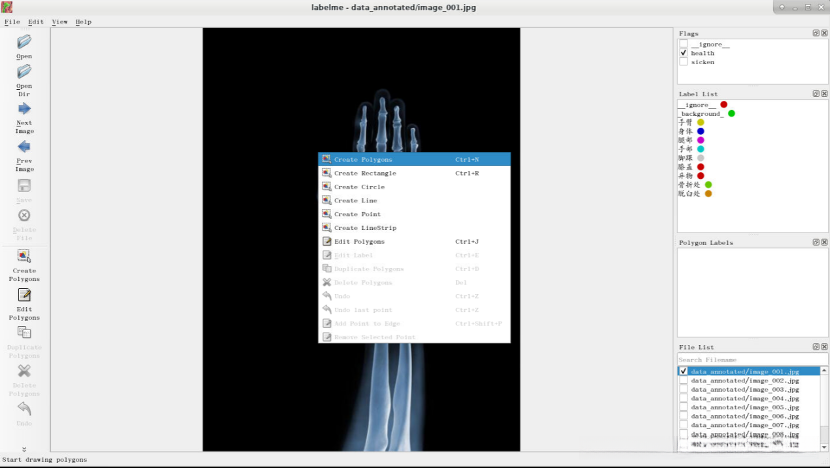Choose Create Line from the context menu
Viewport: 830px width, 468px height.
tap(414, 201)
